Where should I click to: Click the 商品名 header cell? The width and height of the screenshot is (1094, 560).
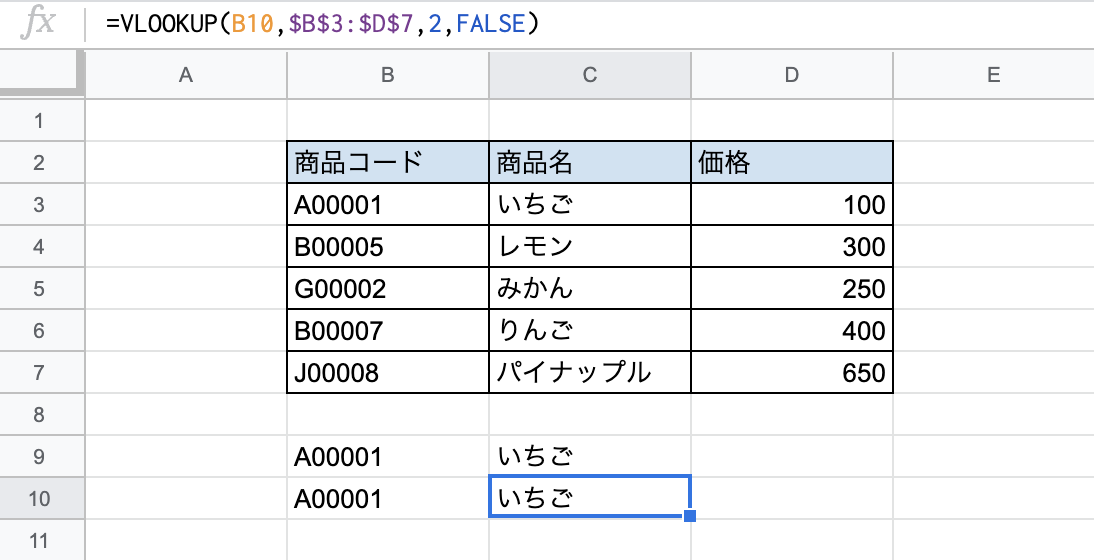pos(590,162)
